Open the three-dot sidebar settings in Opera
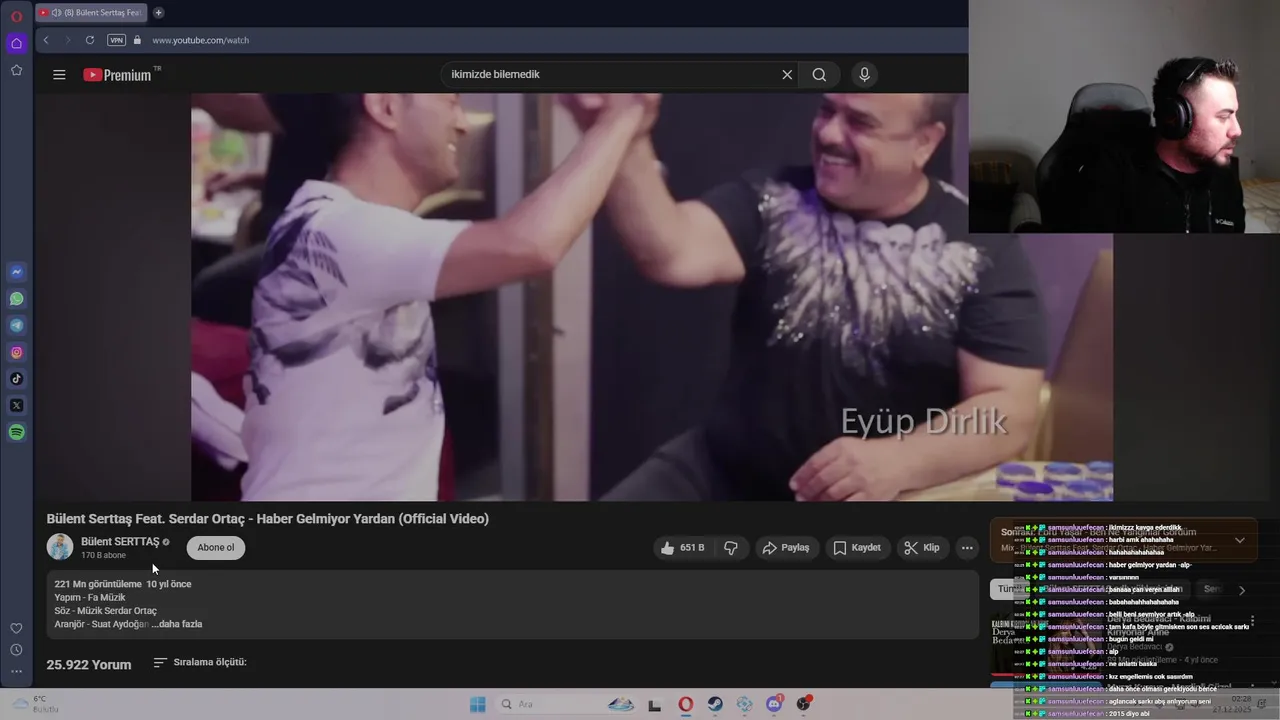This screenshot has width=1280, height=720. [16, 672]
